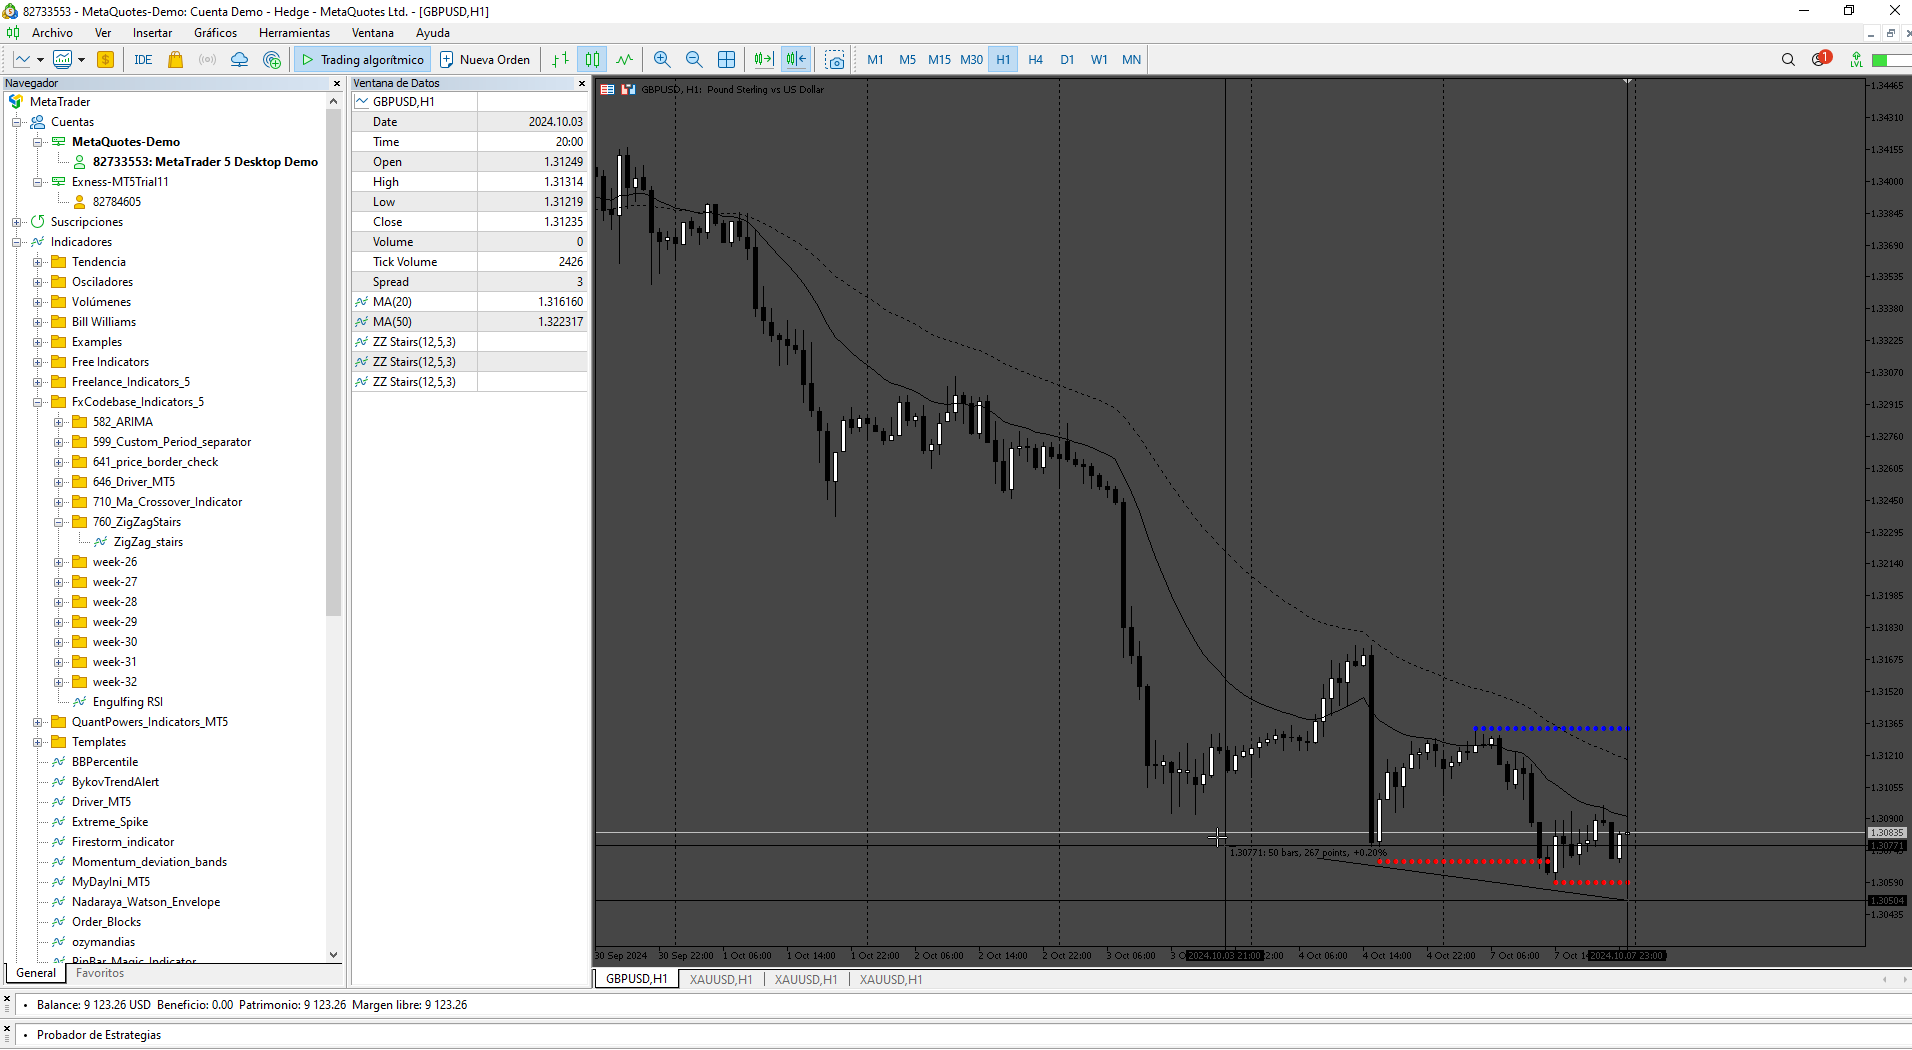Open the Herramientas menu
This screenshot has height=1050, width=1912.
pos(294,33)
